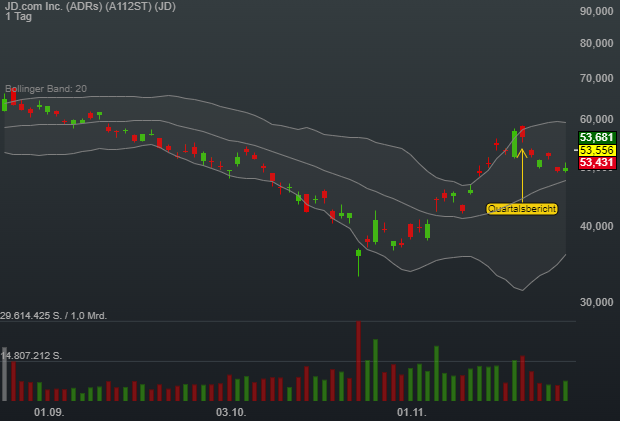Image resolution: width=620 pixels, height=421 pixels.
Task: Click the yellow 53,556 price tag
Action: click(597, 150)
